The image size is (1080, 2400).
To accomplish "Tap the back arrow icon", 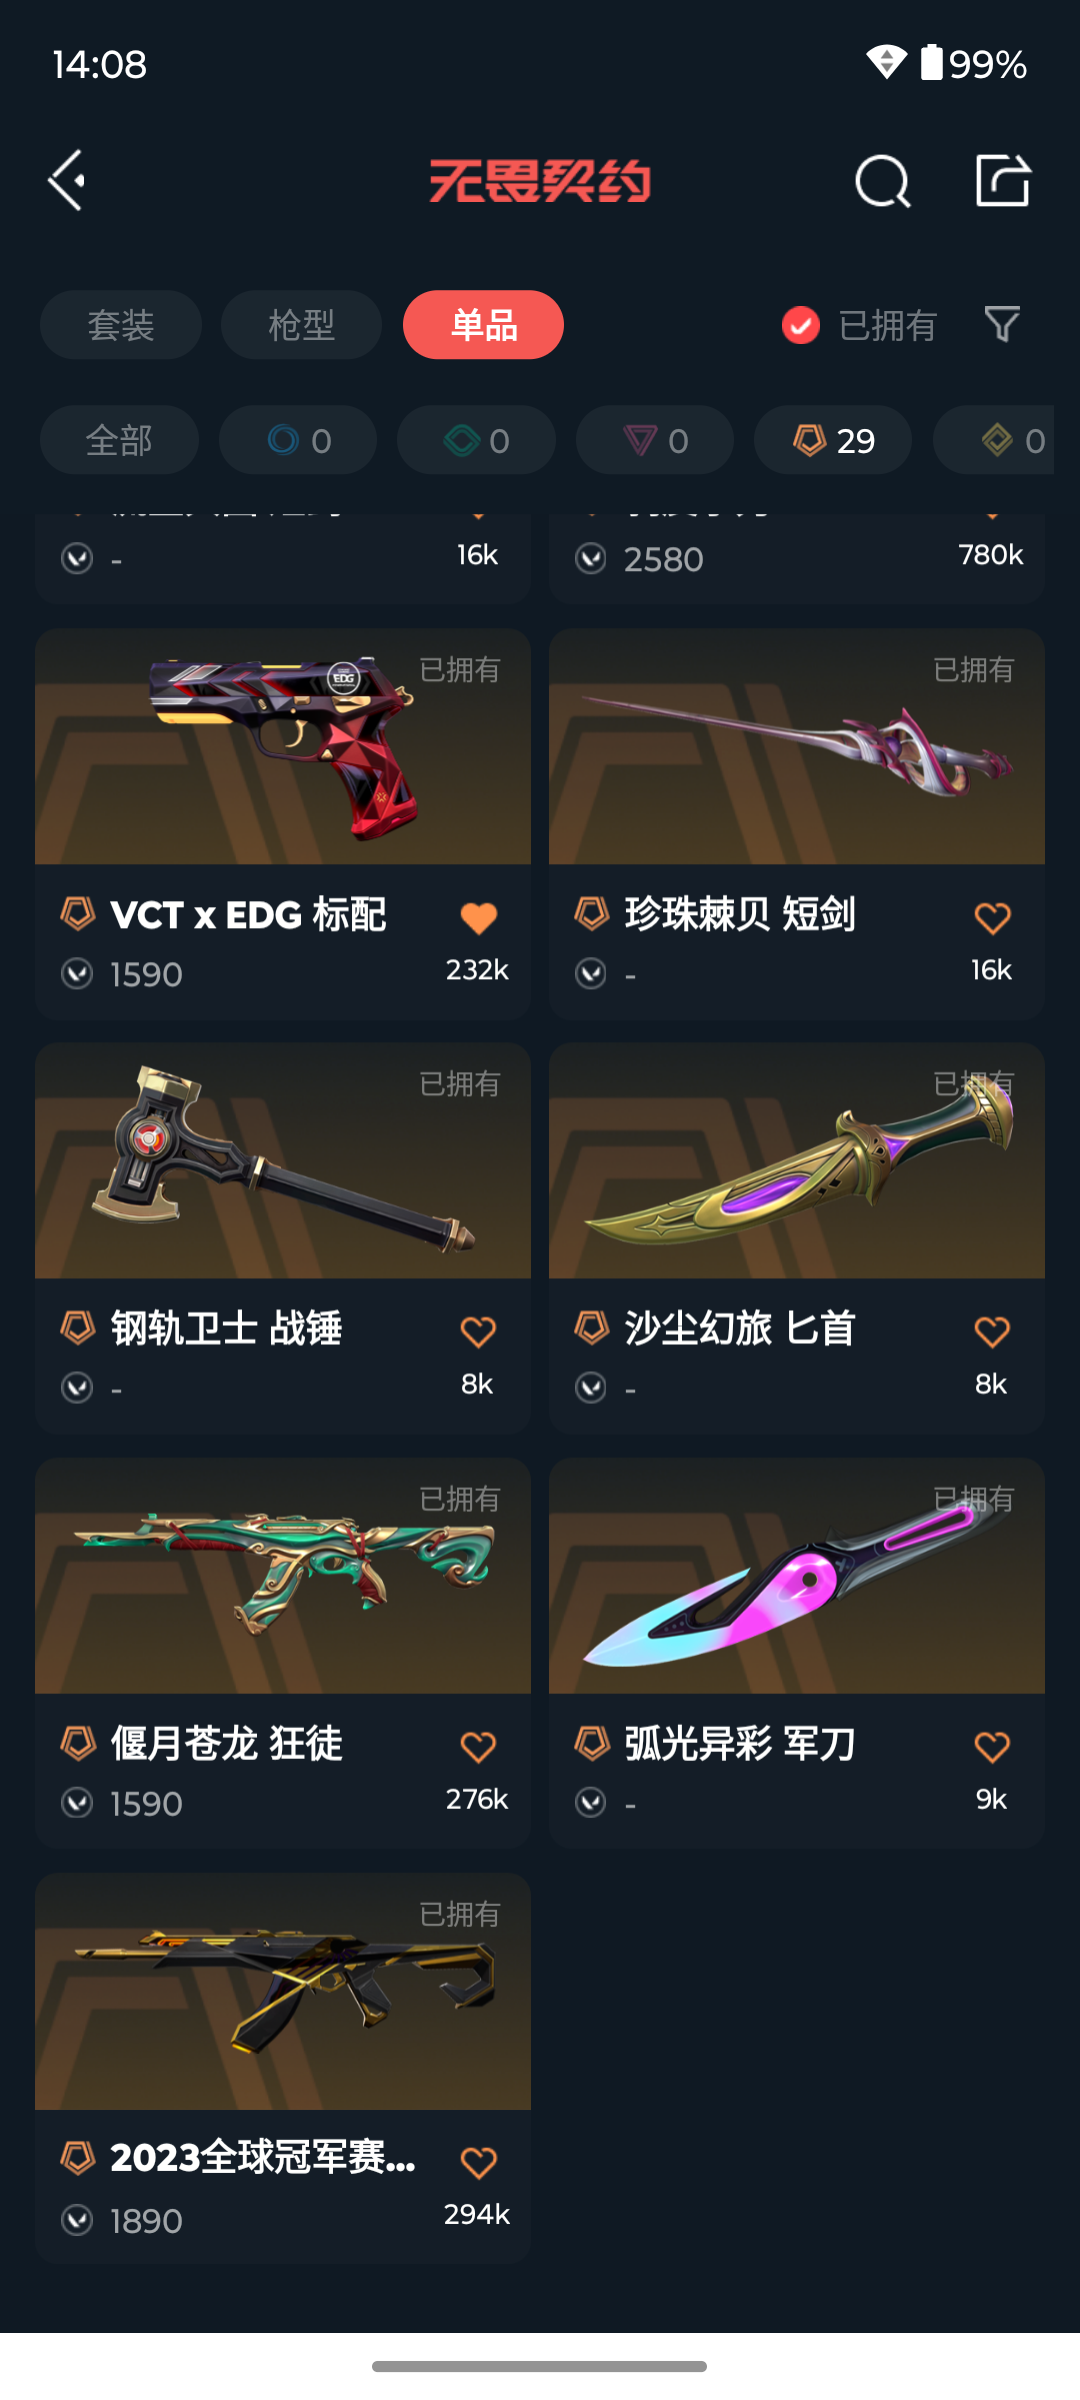I will [x=67, y=181].
